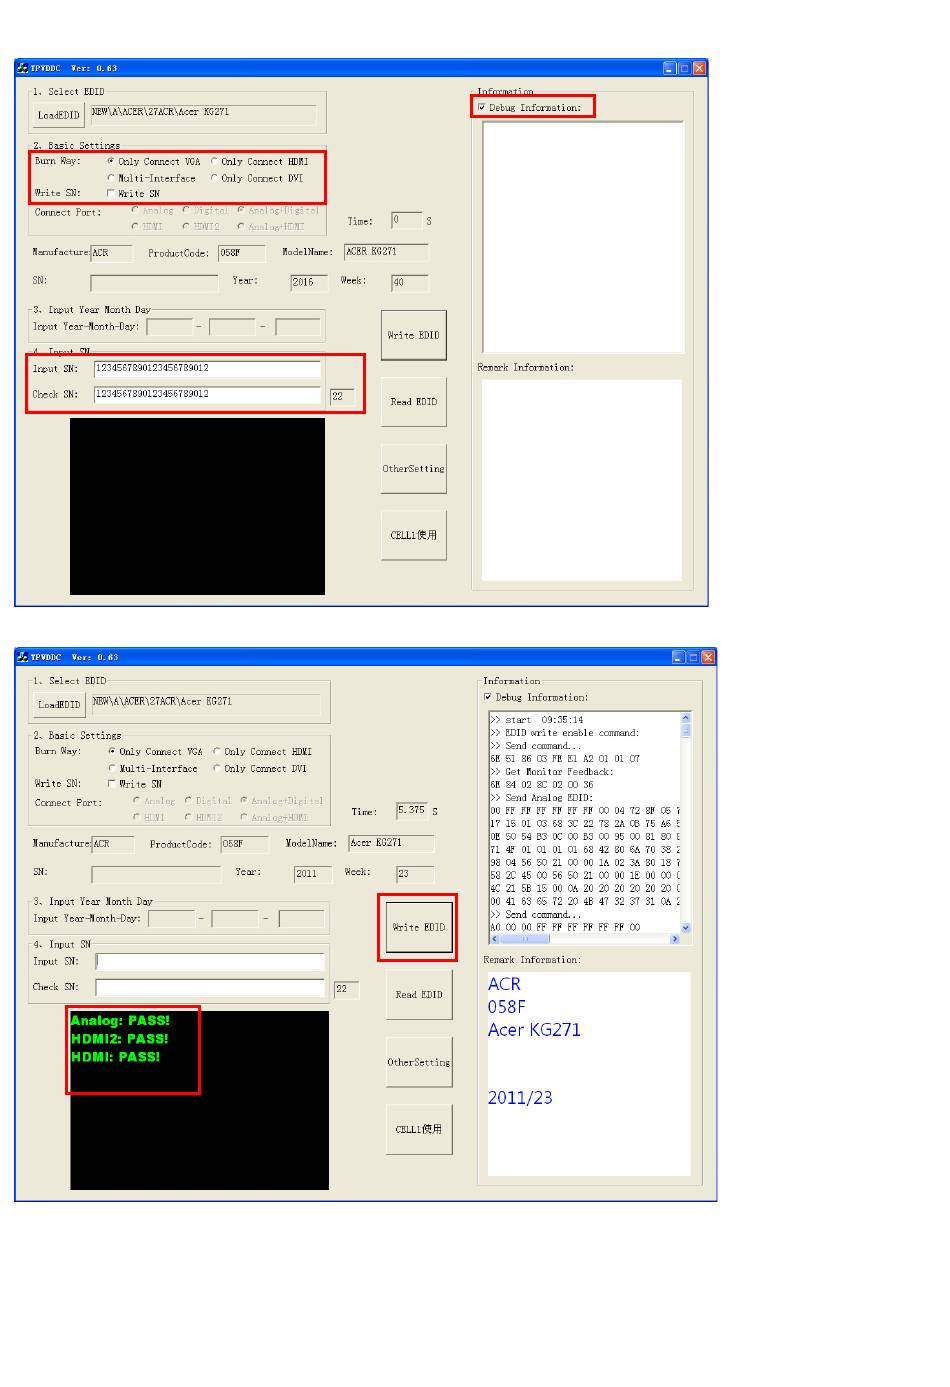Screen dimensions: 950x1387
Task: Click ProductCode field in lower window
Action: (x=245, y=844)
